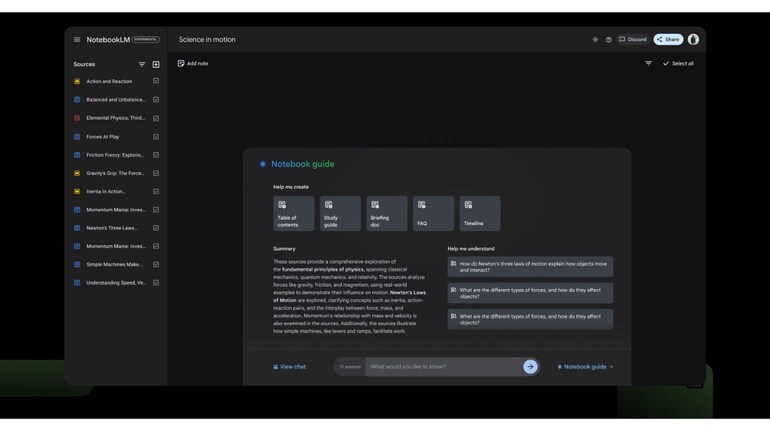Toggle the light/dark theme sun icon
Screen dimensions: 770x431
tap(595, 40)
